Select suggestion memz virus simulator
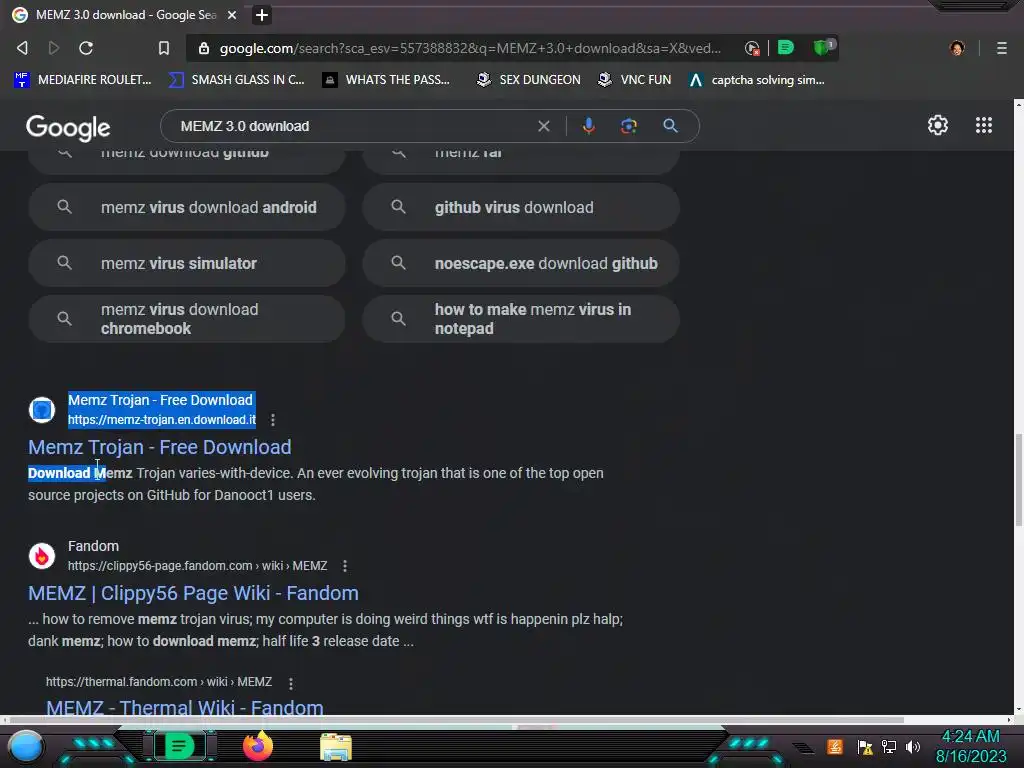Image resolution: width=1024 pixels, height=768 pixels. pyautogui.click(x=187, y=263)
